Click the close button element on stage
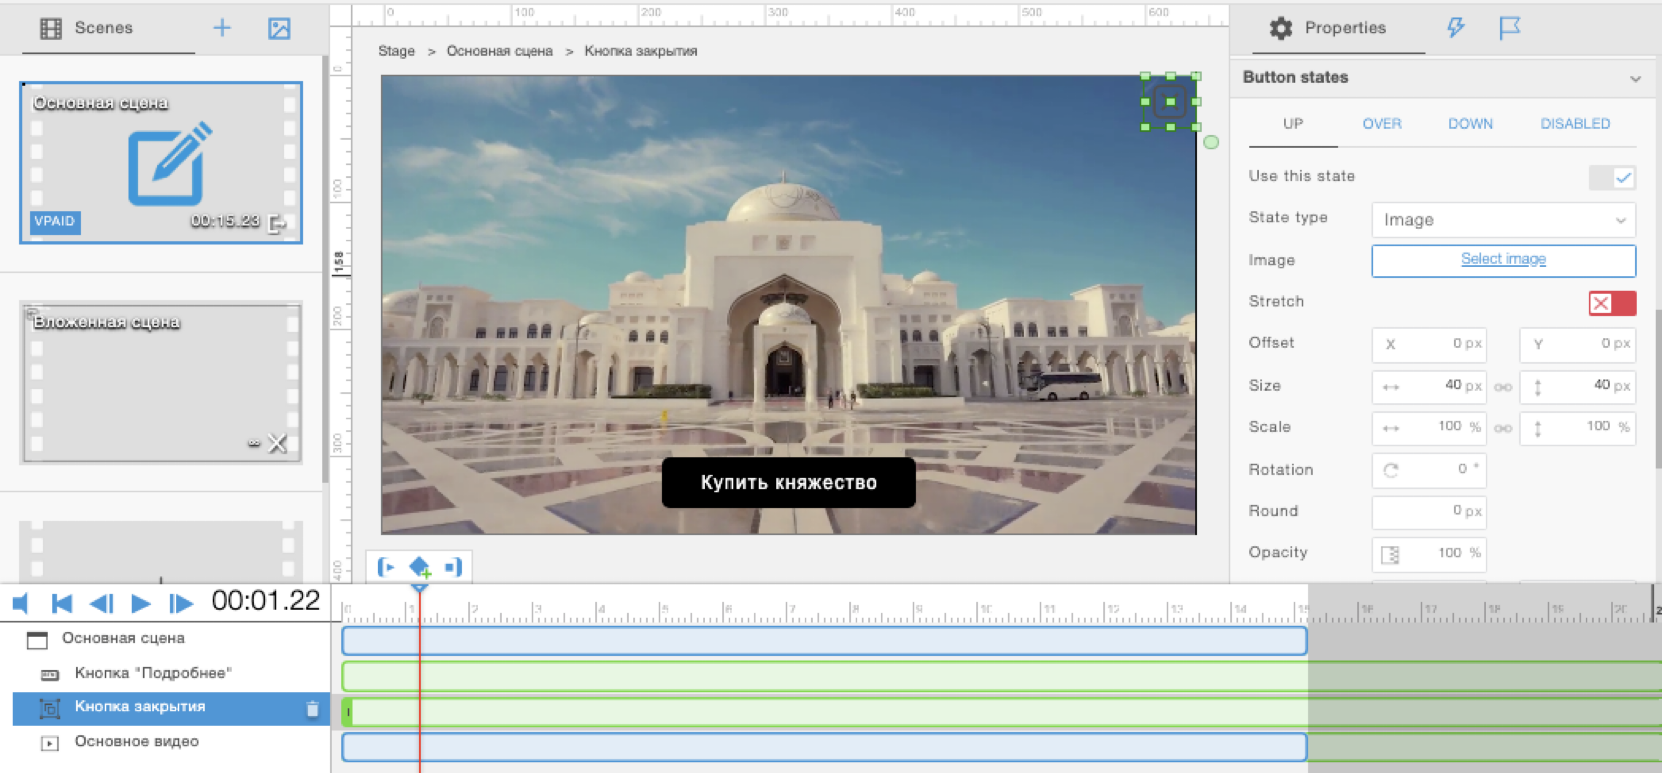Image resolution: width=1662 pixels, height=774 pixels. (x=1170, y=101)
